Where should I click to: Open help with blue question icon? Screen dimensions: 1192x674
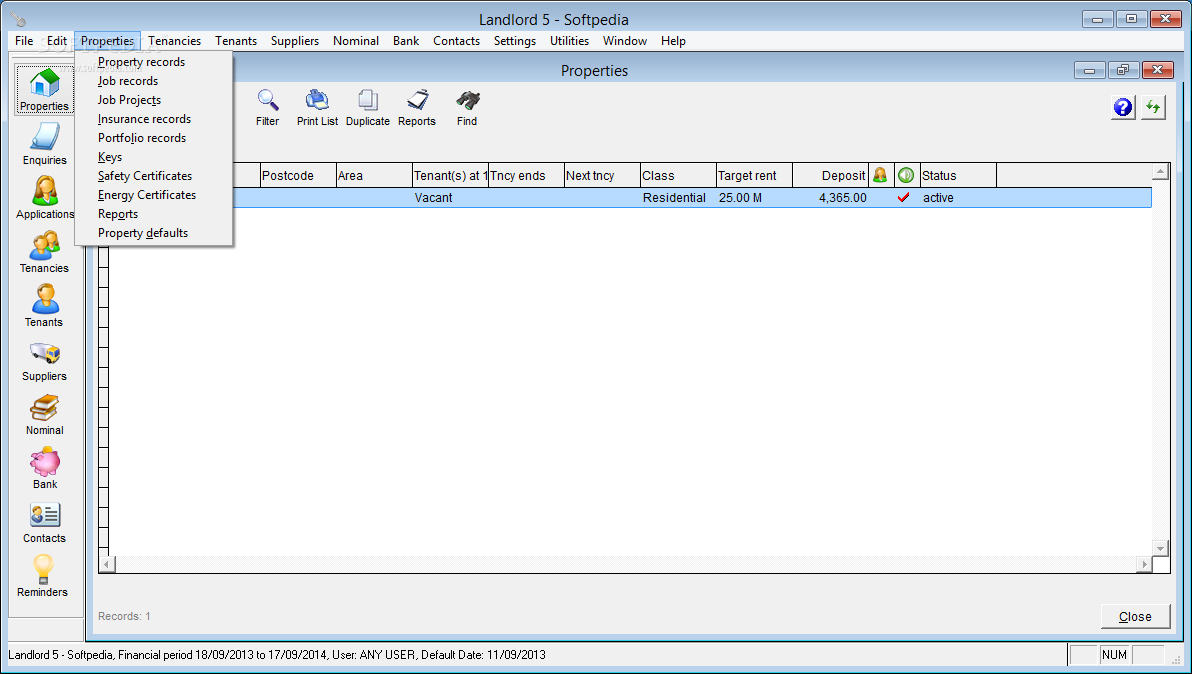click(x=1123, y=108)
